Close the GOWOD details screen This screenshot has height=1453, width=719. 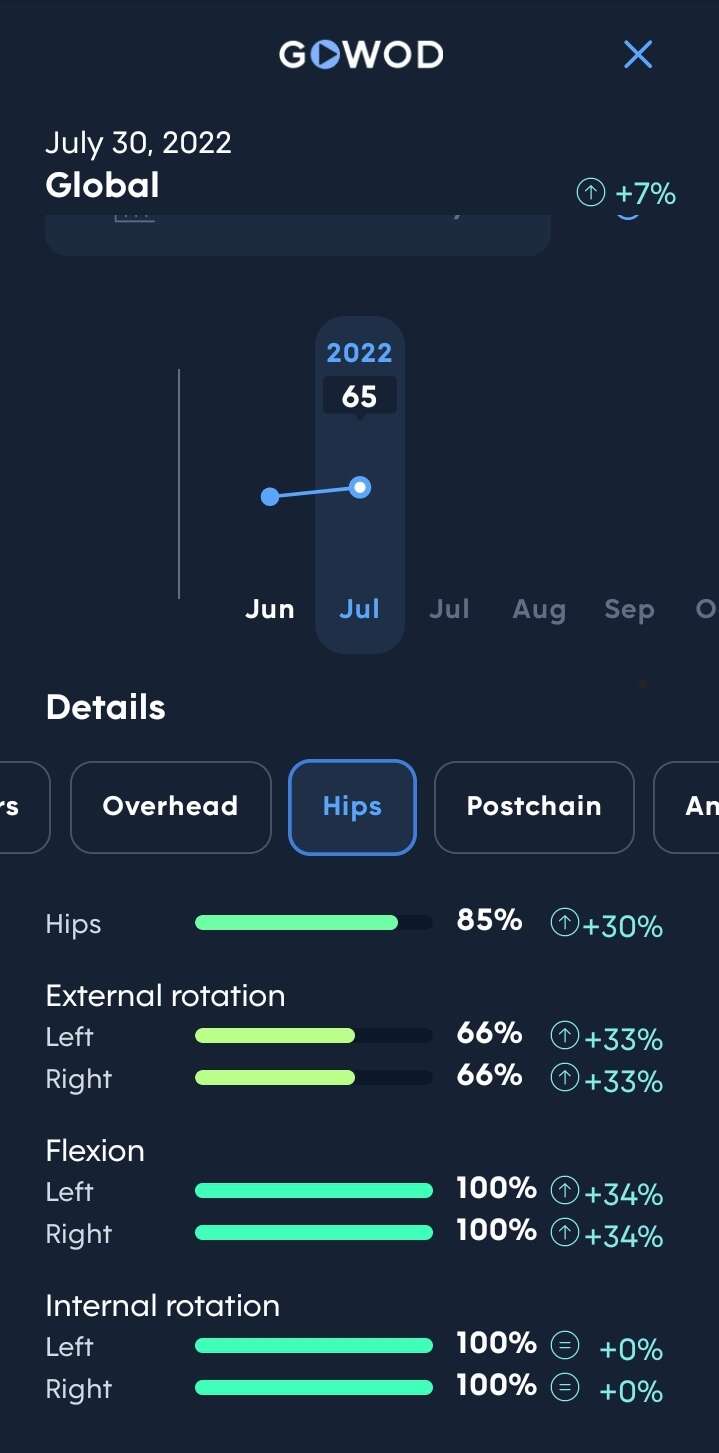coord(637,54)
